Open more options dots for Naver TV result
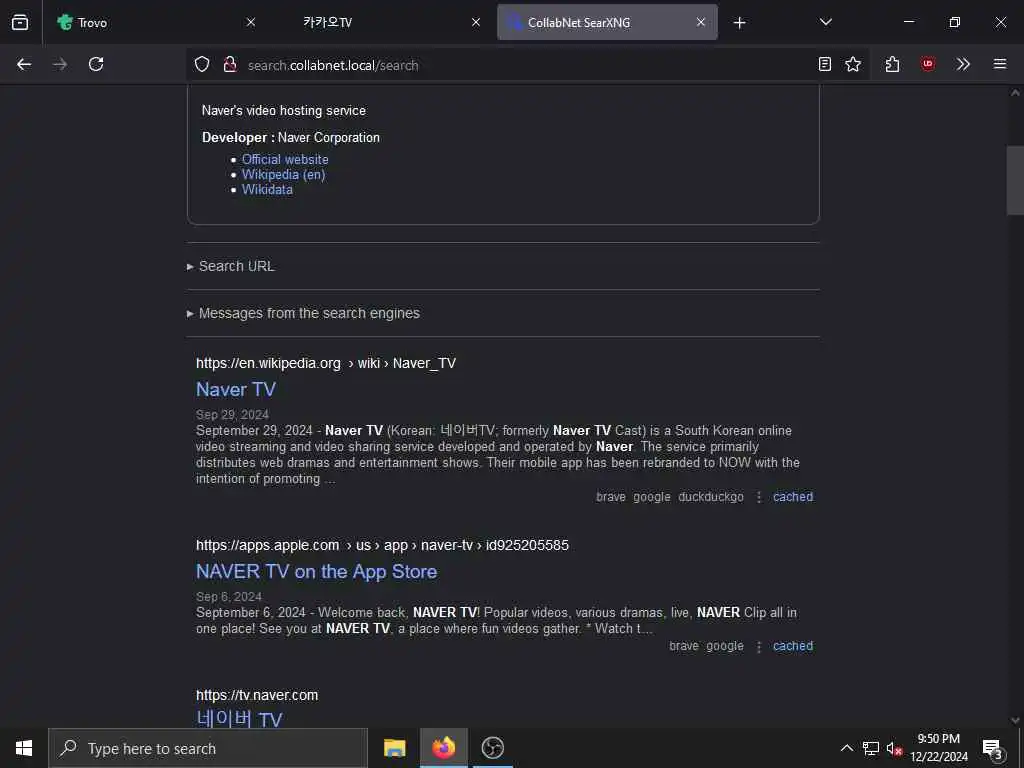Viewport: 1024px width, 768px height. click(x=758, y=497)
